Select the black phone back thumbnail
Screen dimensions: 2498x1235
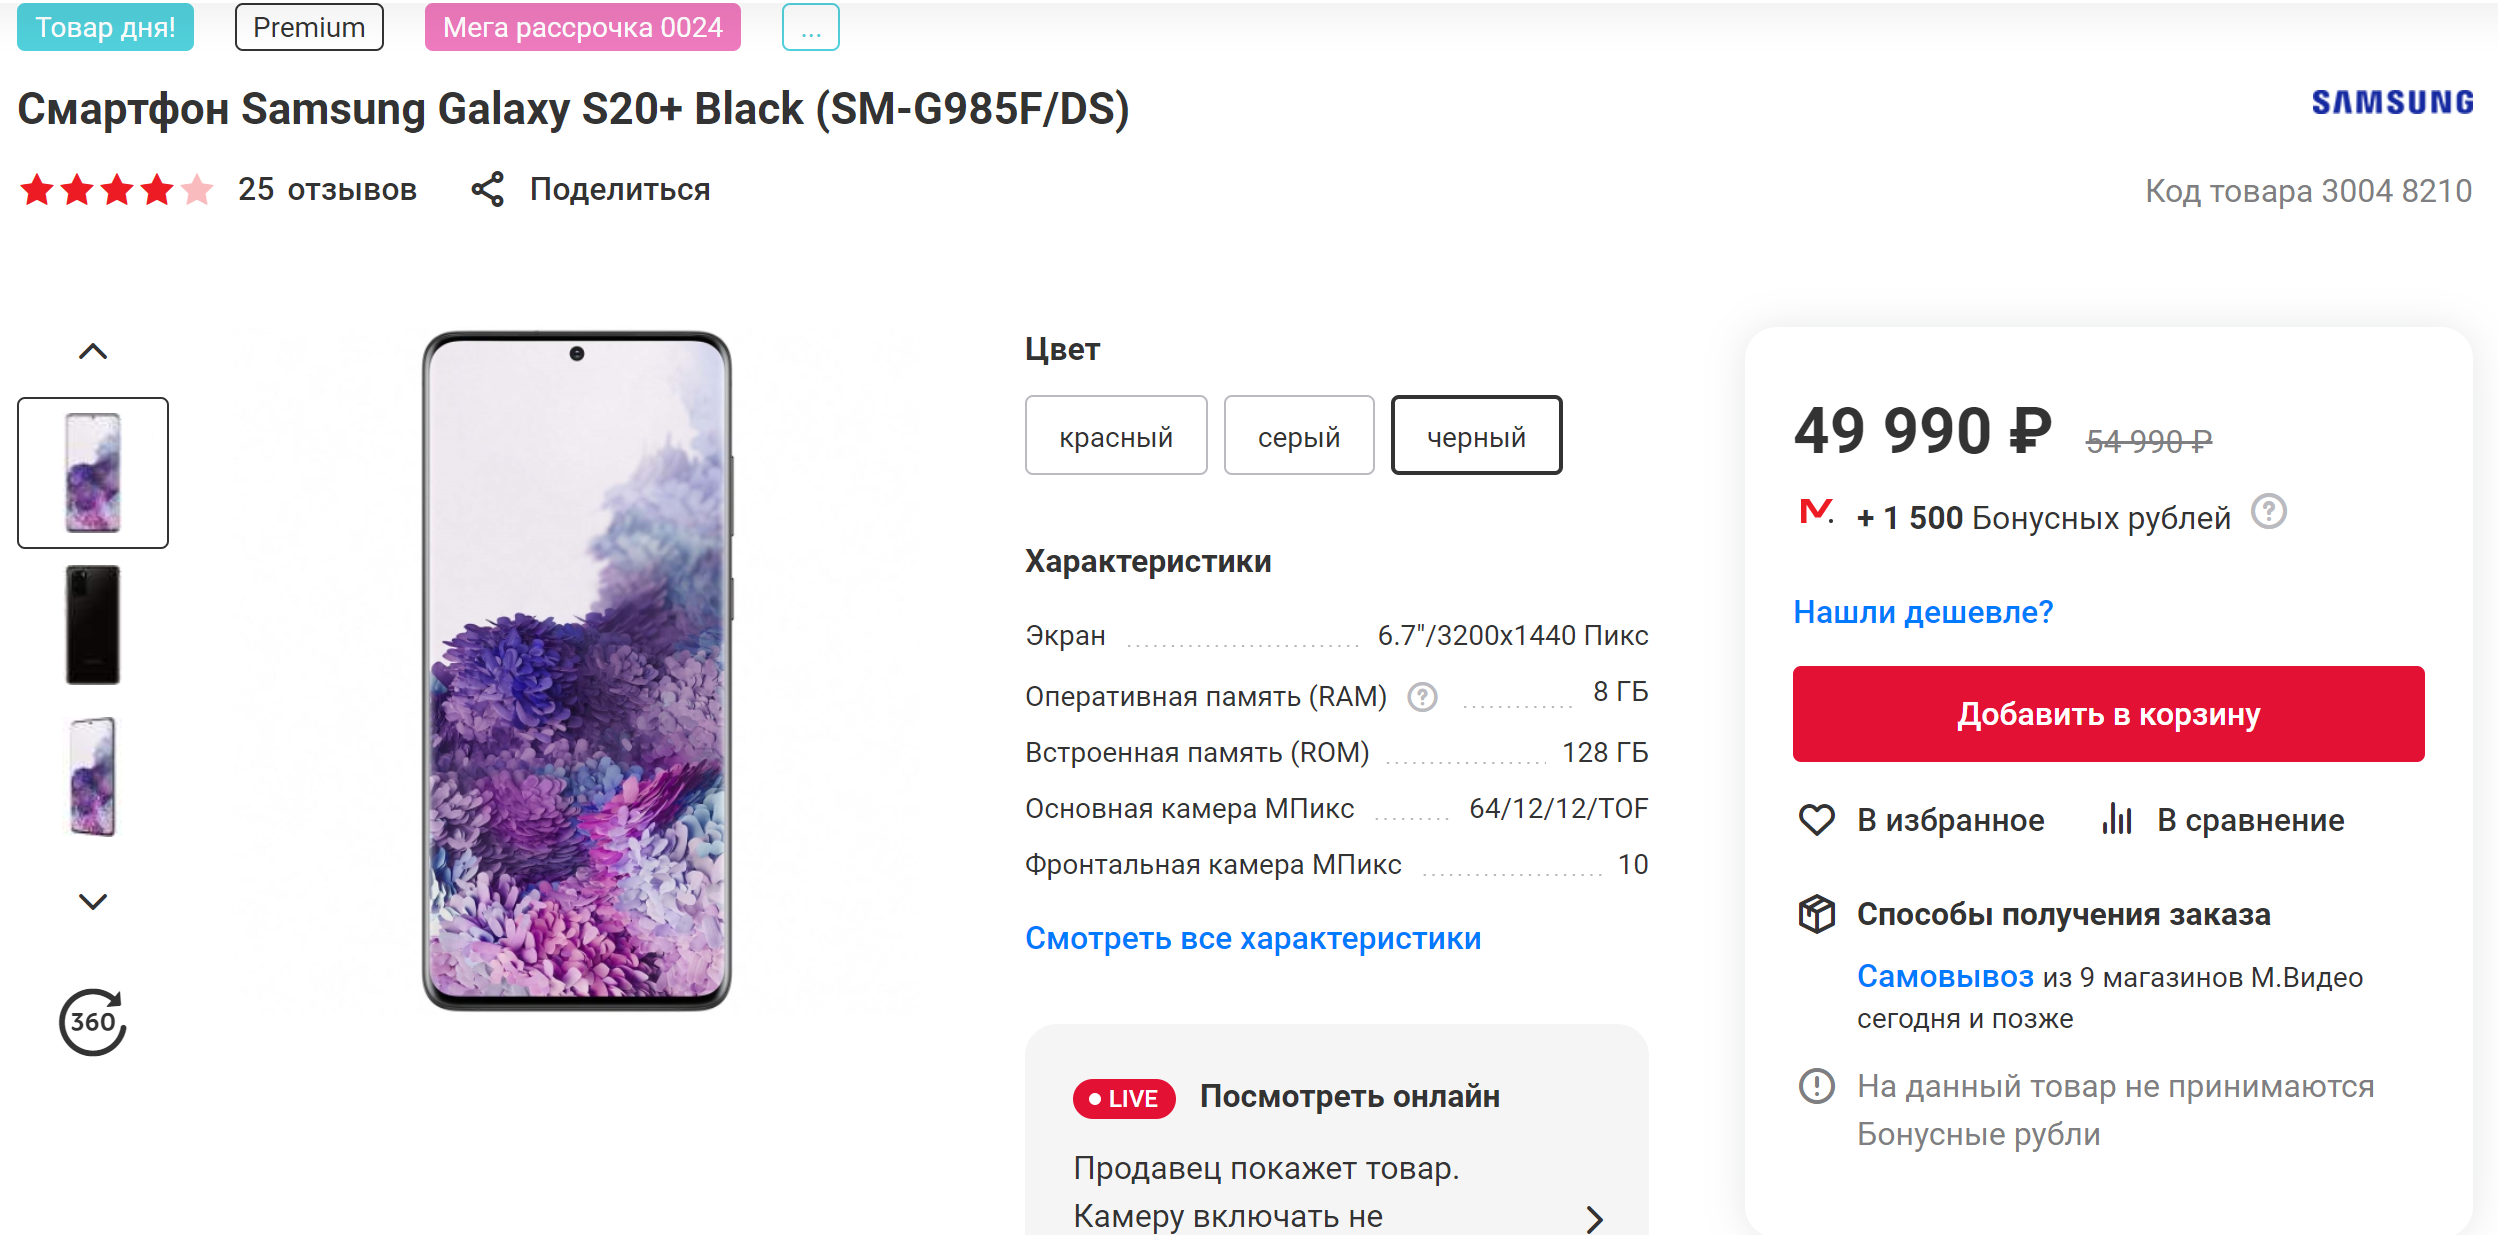click(x=93, y=625)
